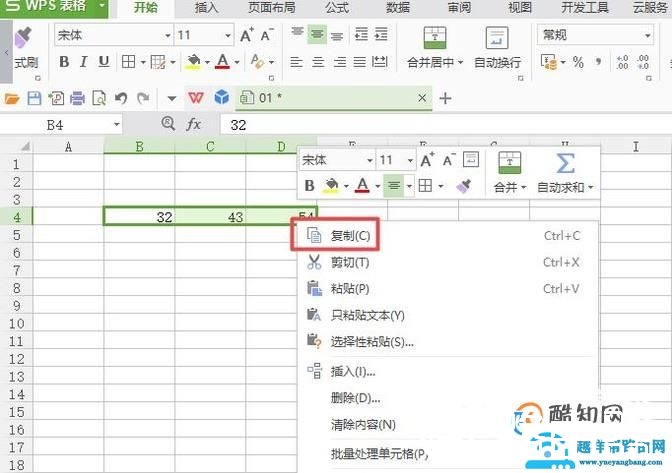
Task: Toggle Bold in the ribbon
Action: [x=64, y=62]
